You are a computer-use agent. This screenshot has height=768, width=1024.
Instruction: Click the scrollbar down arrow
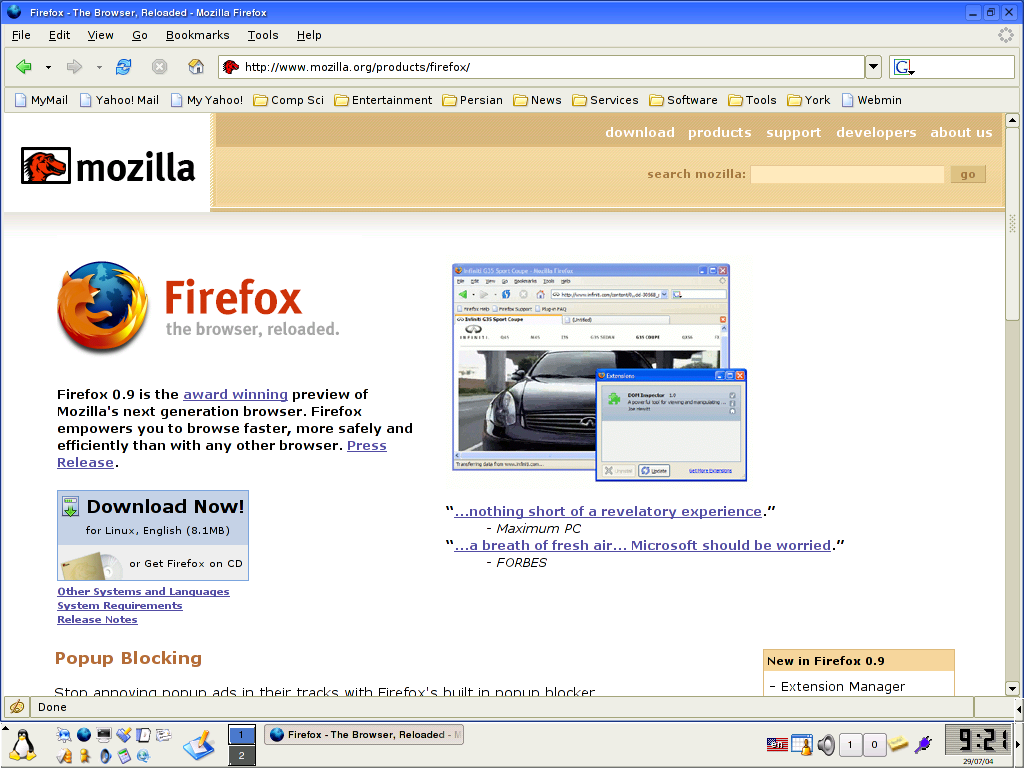(1013, 687)
